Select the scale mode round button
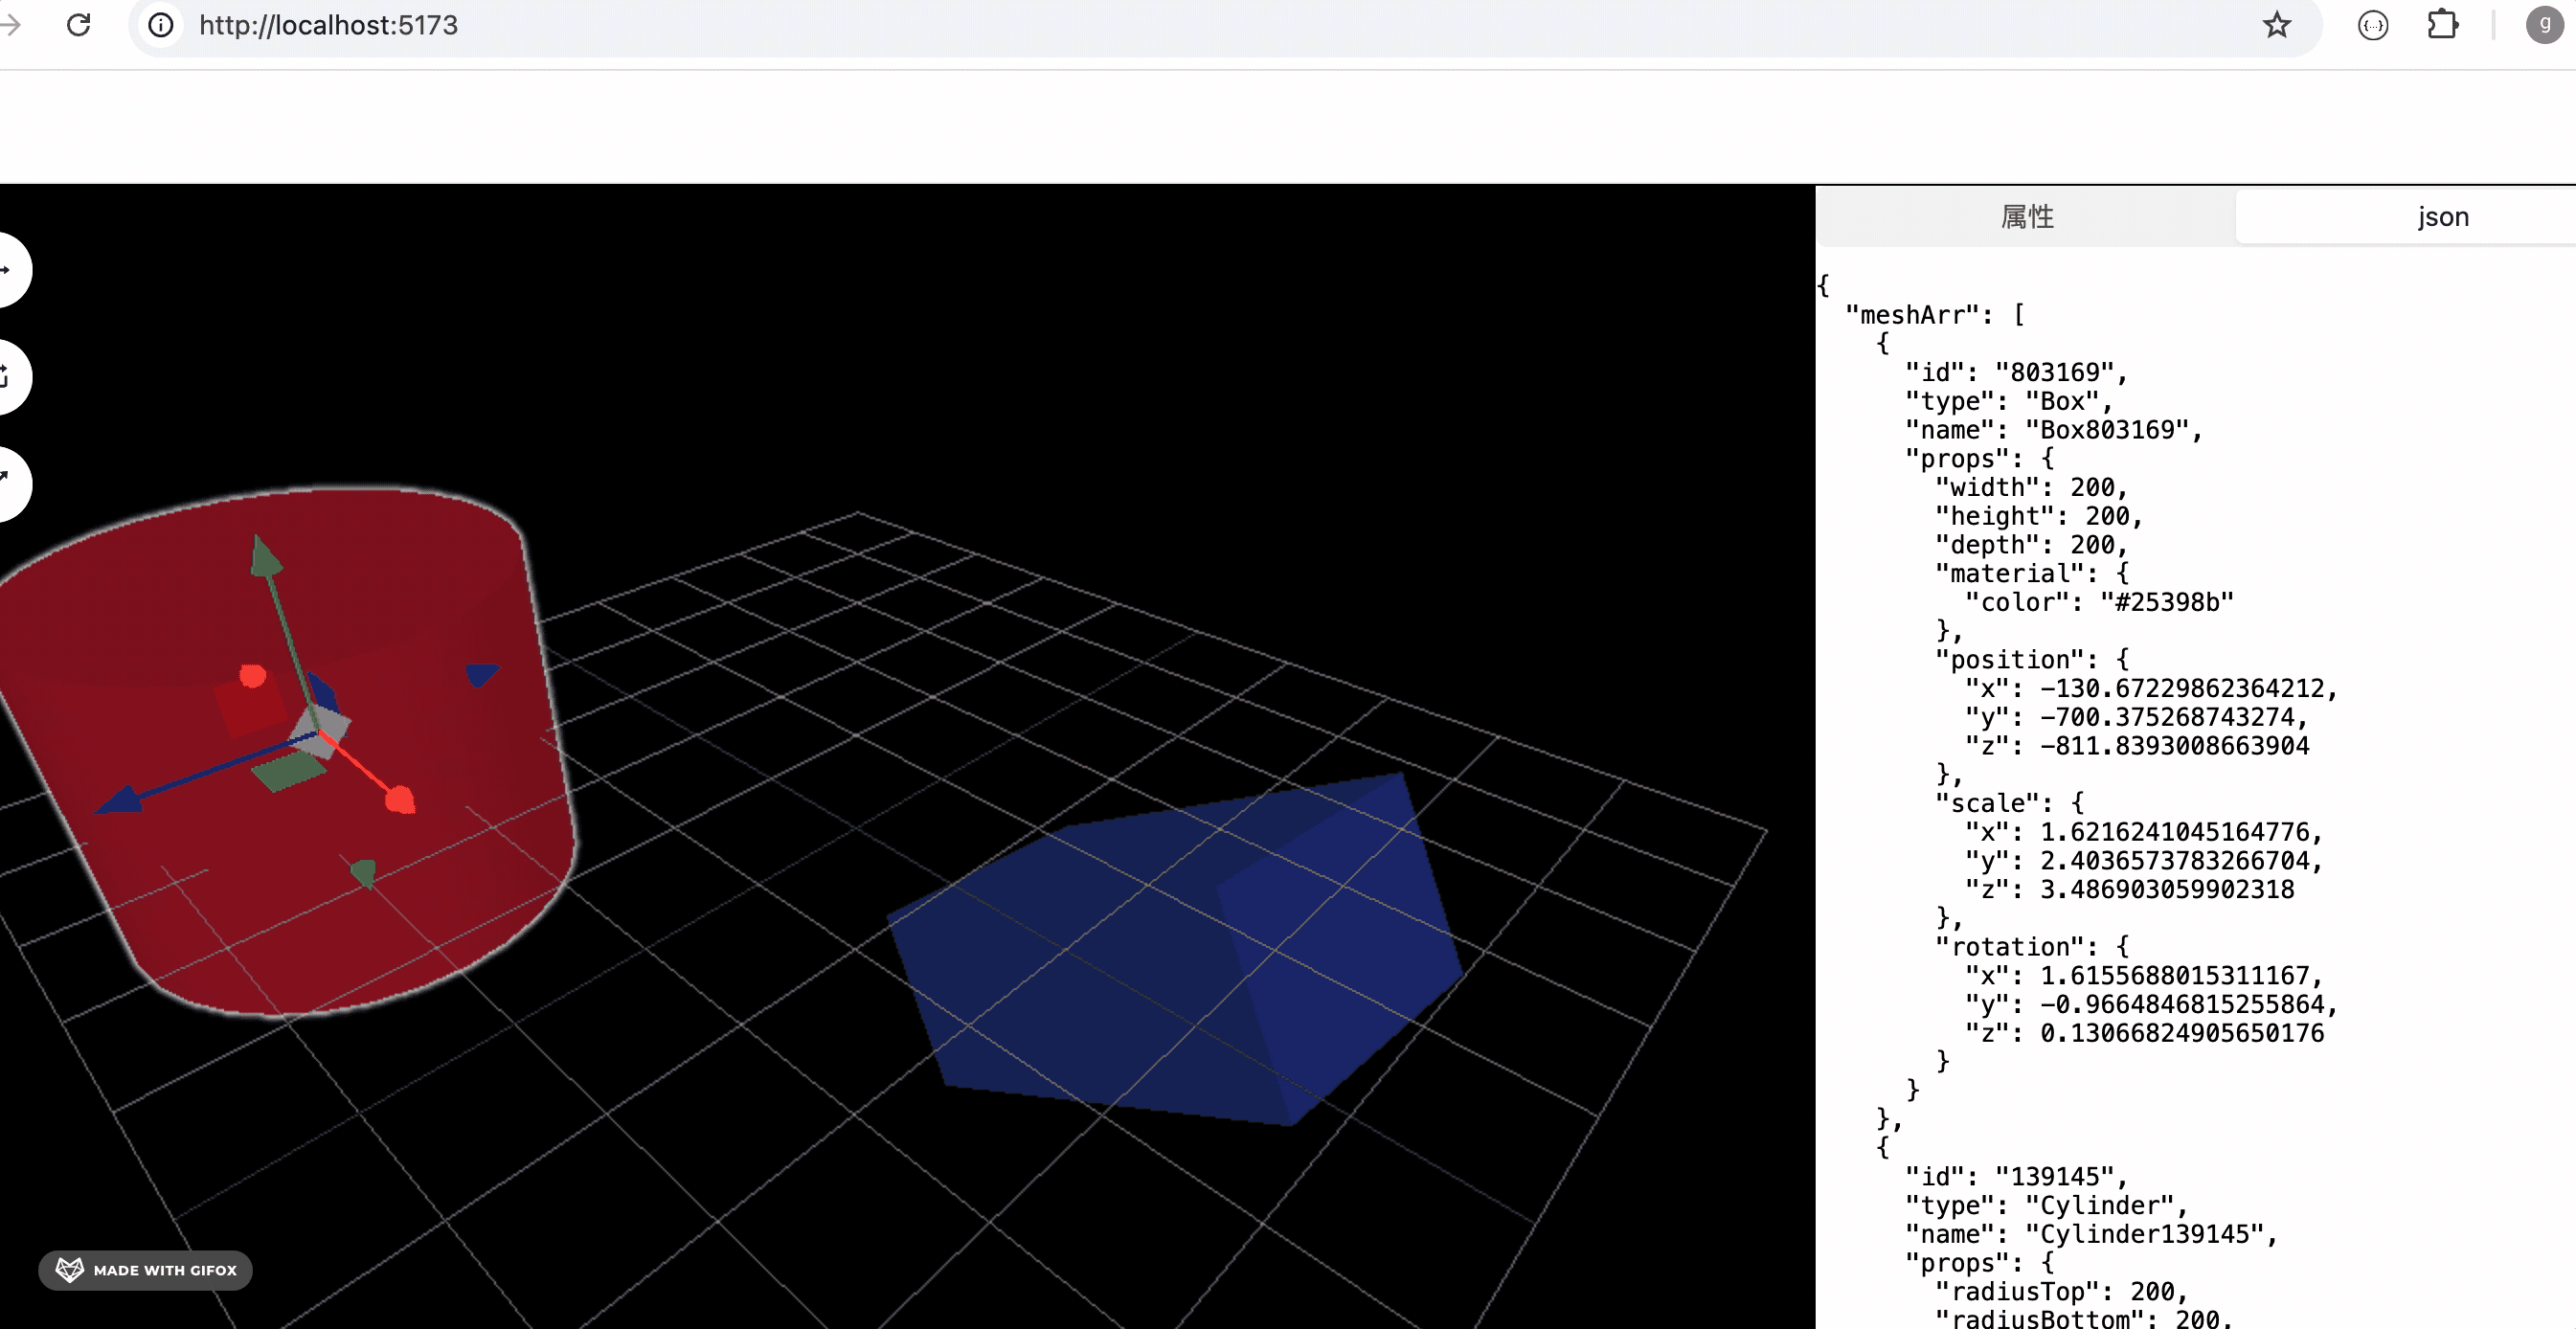 tap(8, 484)
